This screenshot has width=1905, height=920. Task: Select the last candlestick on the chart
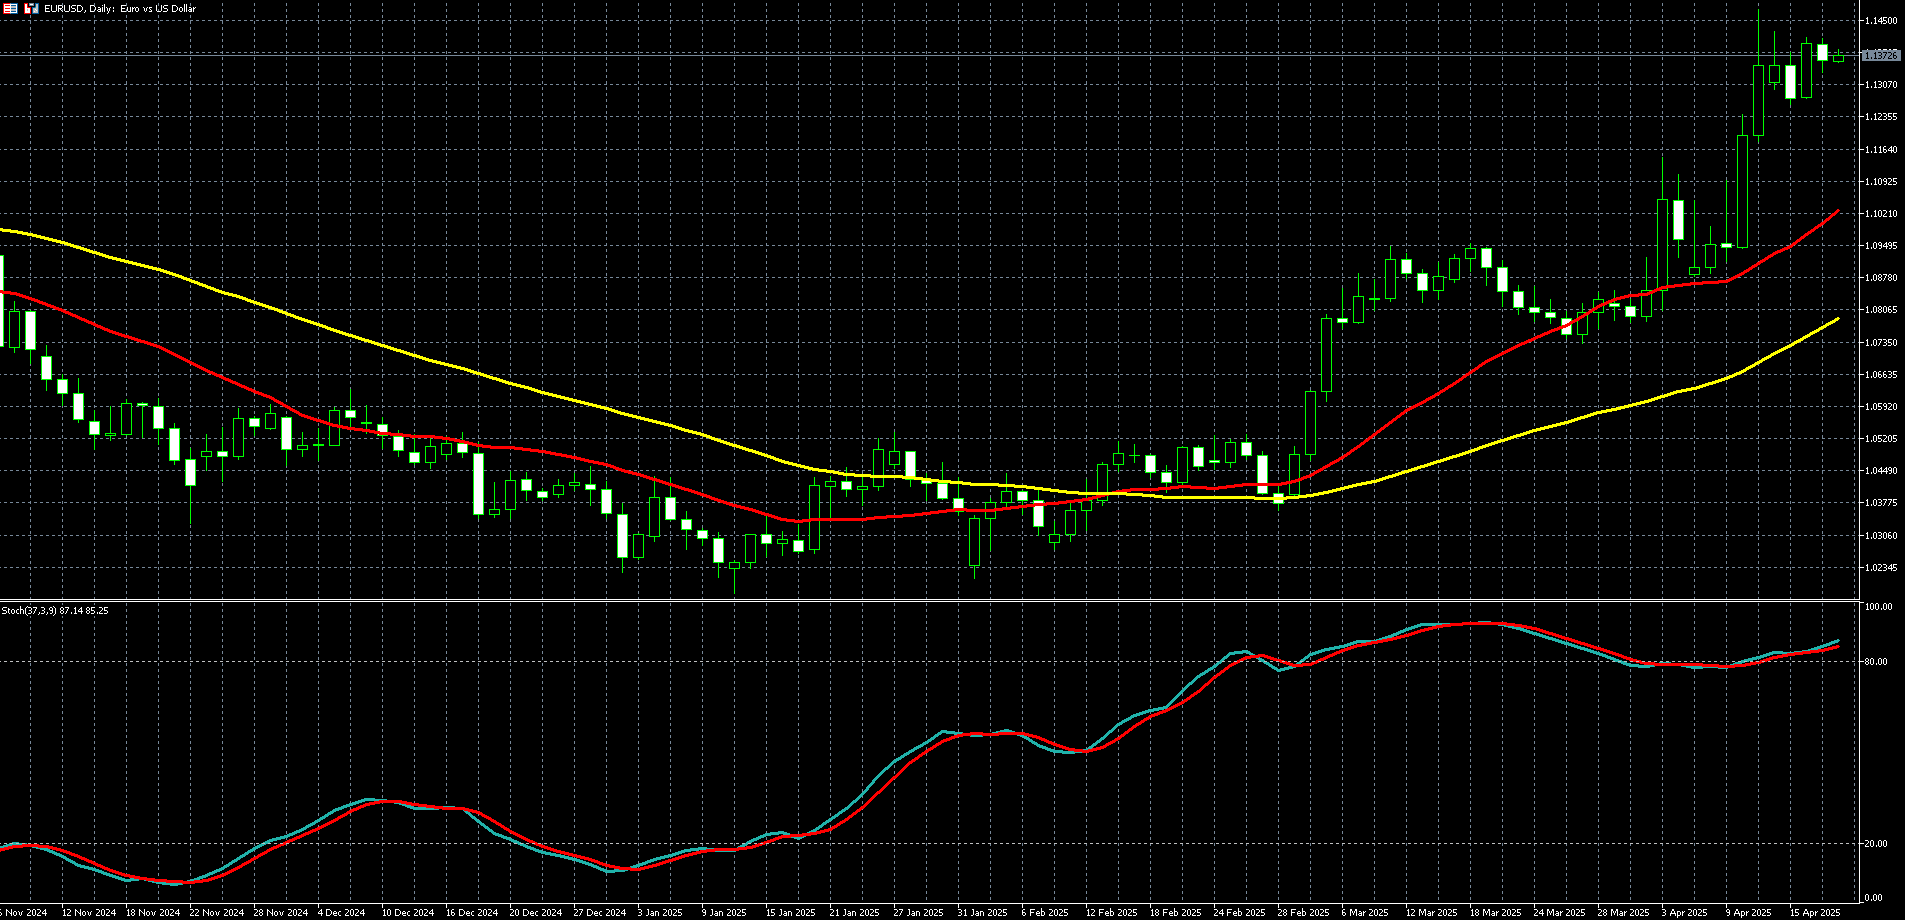1838,58
